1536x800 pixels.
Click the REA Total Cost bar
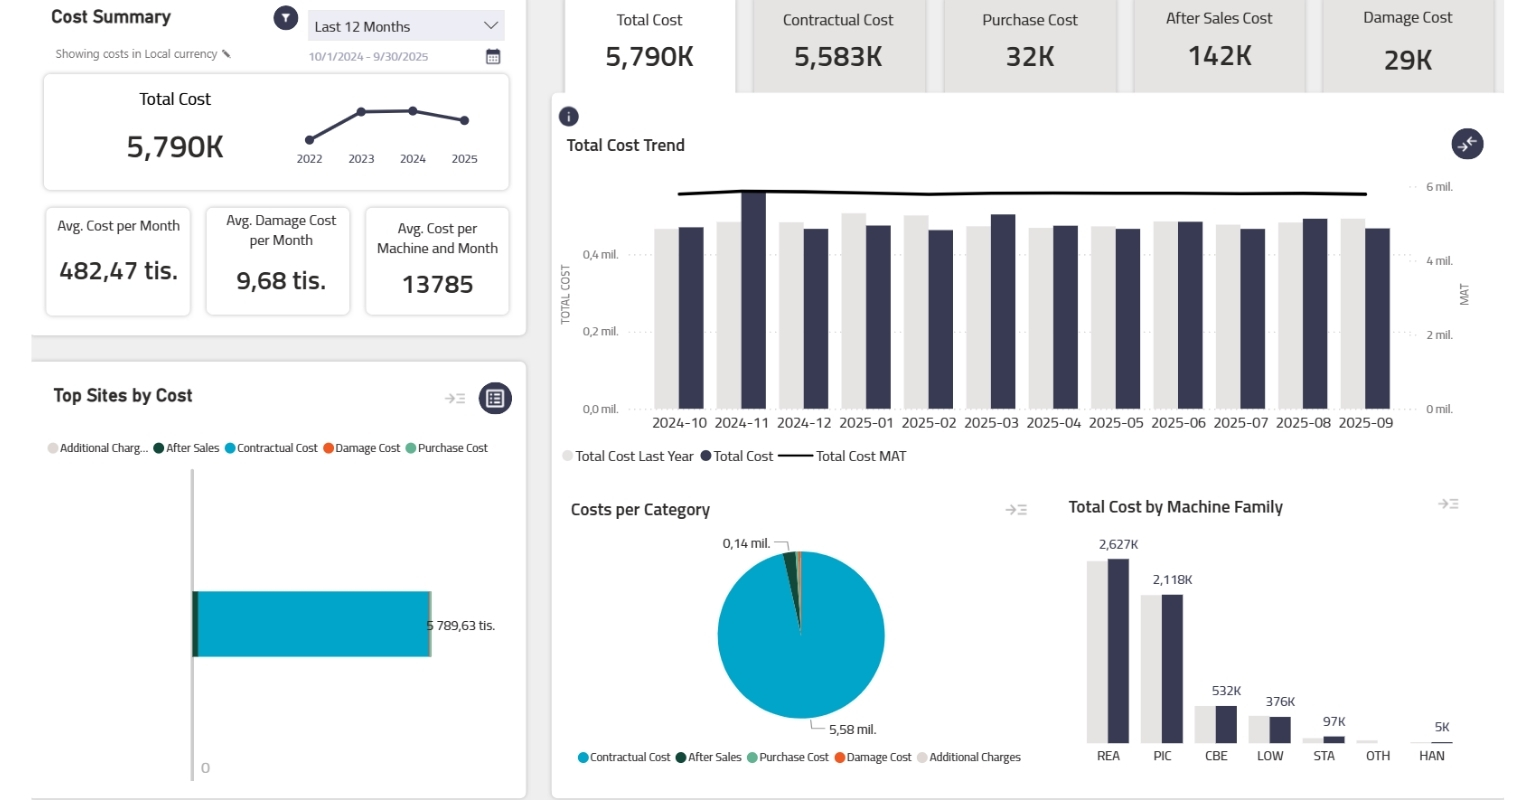pyautogui.click(x=1118, y=650)
